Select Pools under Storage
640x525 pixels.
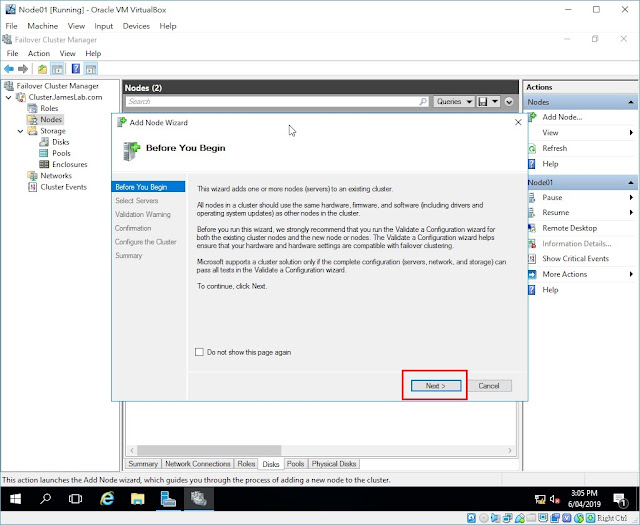coord(61,153)
